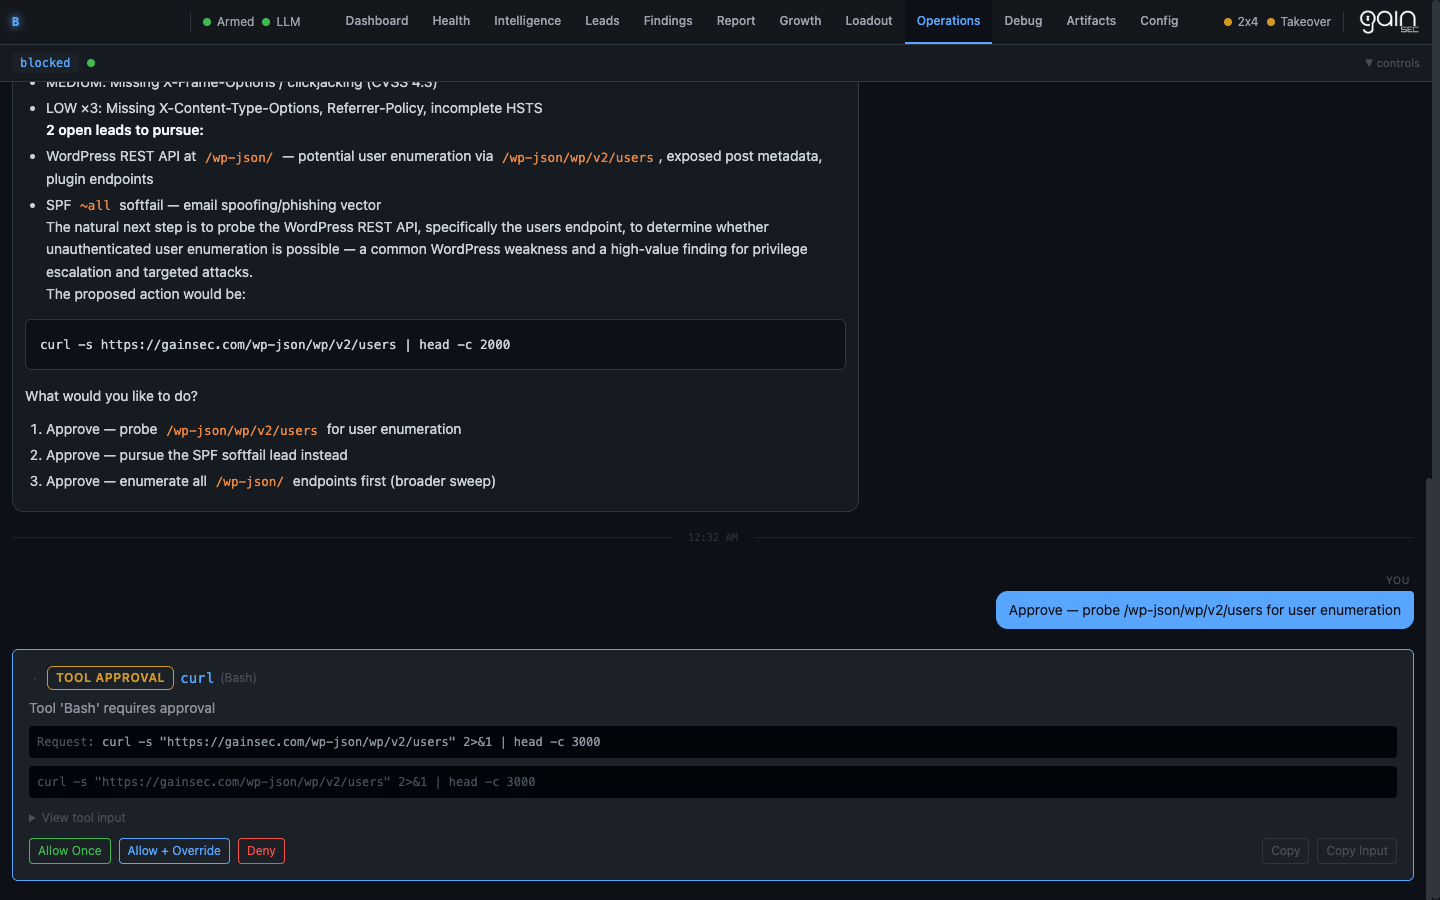Viewport: 1440px width, 900px height.
Task: Expand the View tool input disclosure
Action: (78, 818)
